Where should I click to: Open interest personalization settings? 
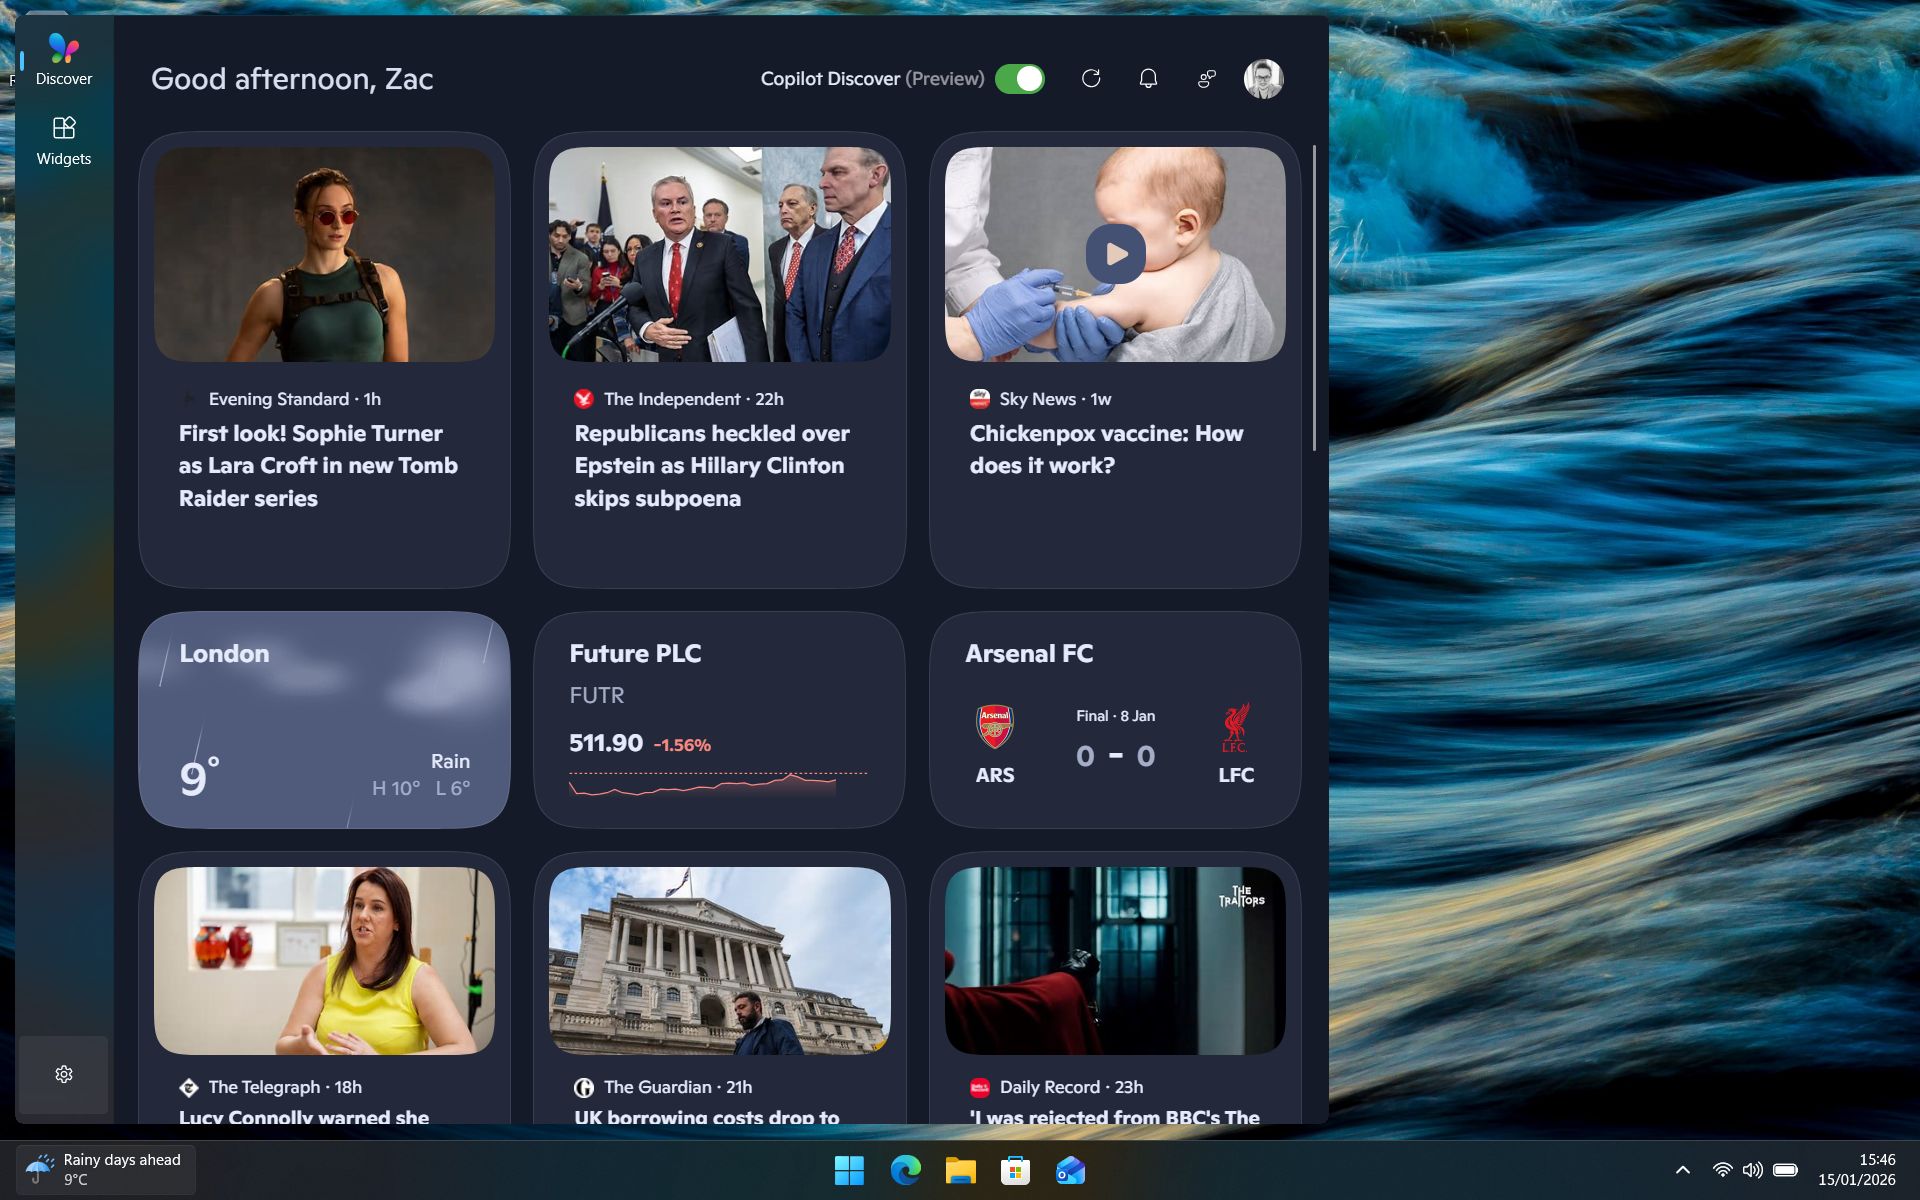[1206, 78]
